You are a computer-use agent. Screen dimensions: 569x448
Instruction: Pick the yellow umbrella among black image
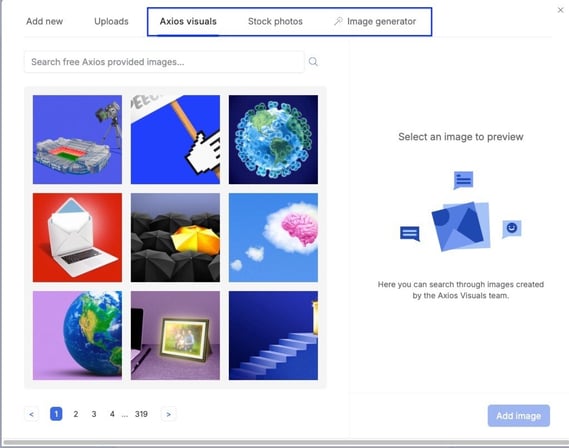pyautogui.click(x=175, y=238)
